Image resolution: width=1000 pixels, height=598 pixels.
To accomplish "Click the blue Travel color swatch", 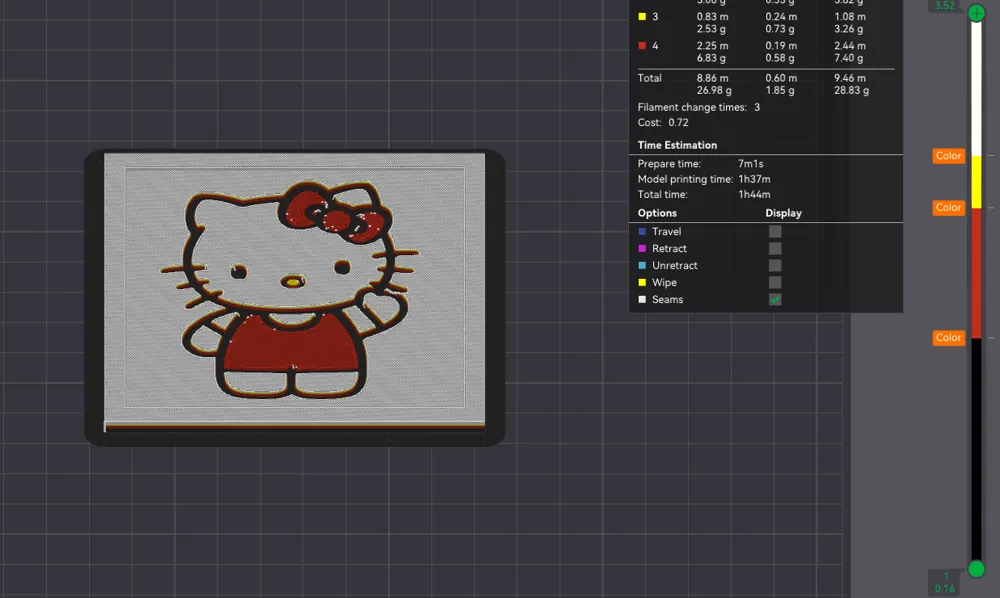I will pos(642,231).
